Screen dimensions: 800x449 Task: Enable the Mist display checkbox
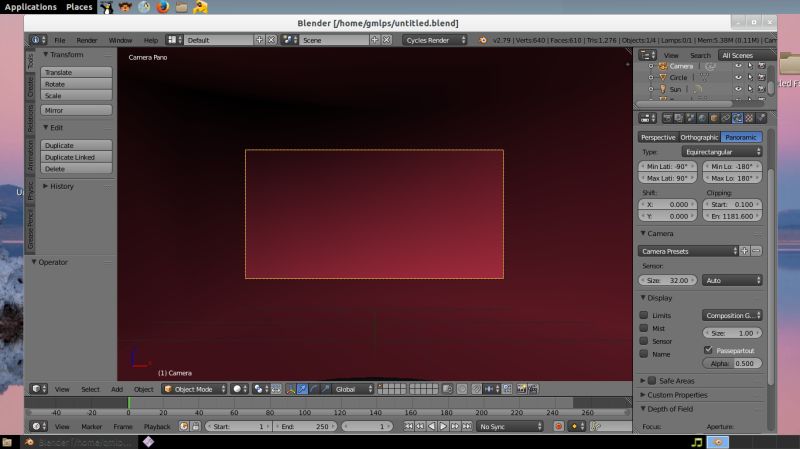point(644,328)
